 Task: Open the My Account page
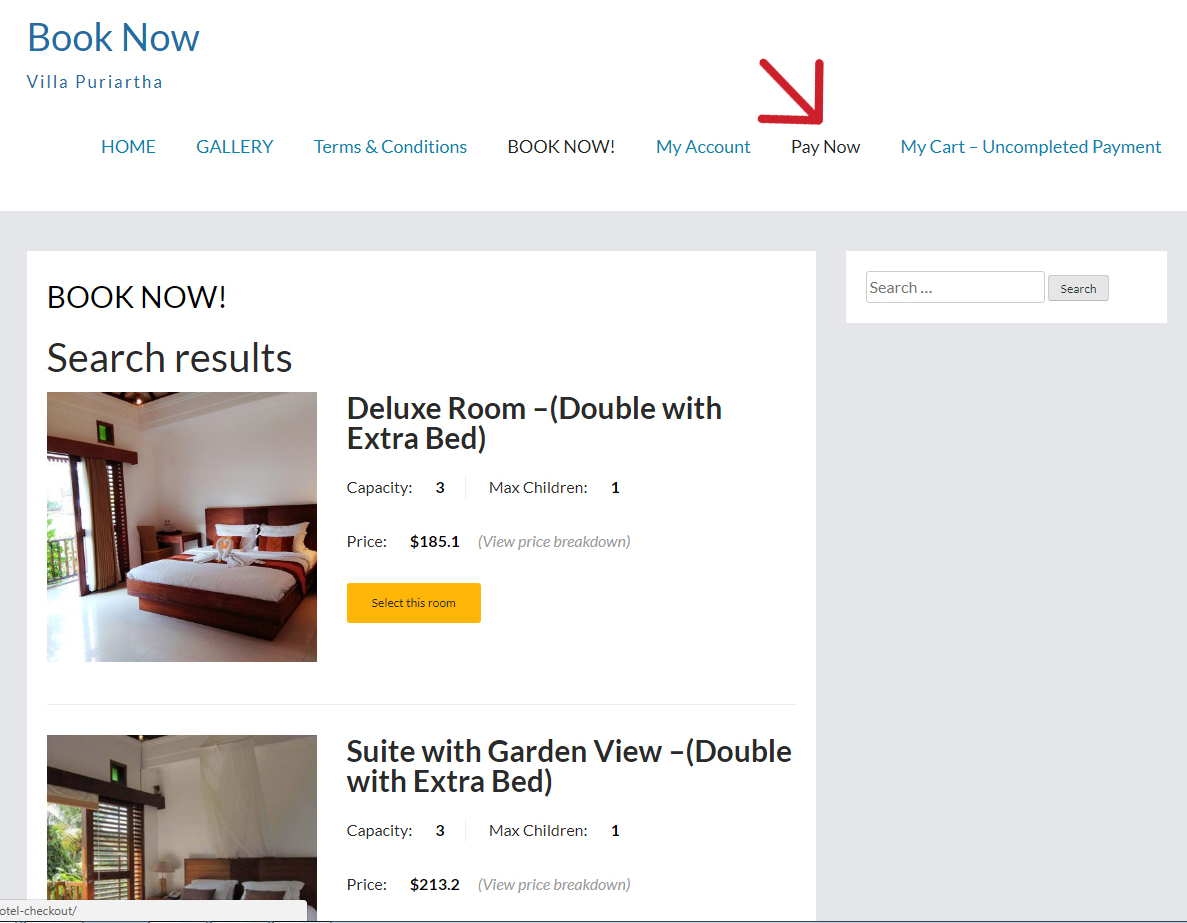[703, 147]
